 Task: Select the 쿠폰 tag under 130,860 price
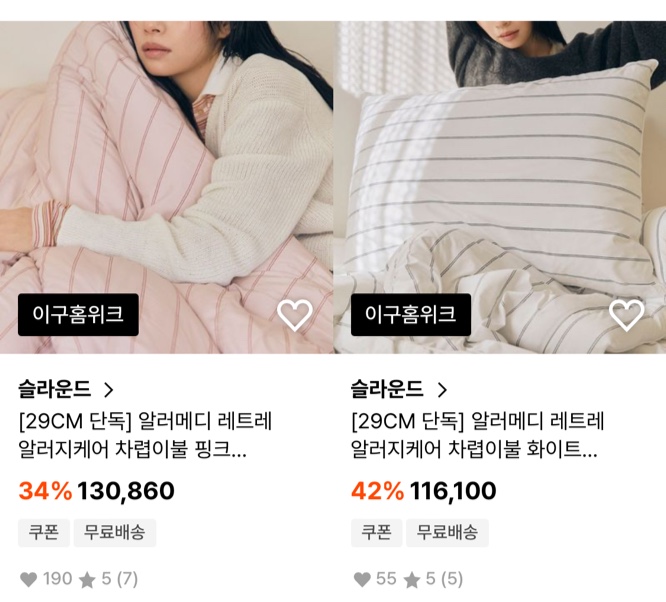[44, 533]
